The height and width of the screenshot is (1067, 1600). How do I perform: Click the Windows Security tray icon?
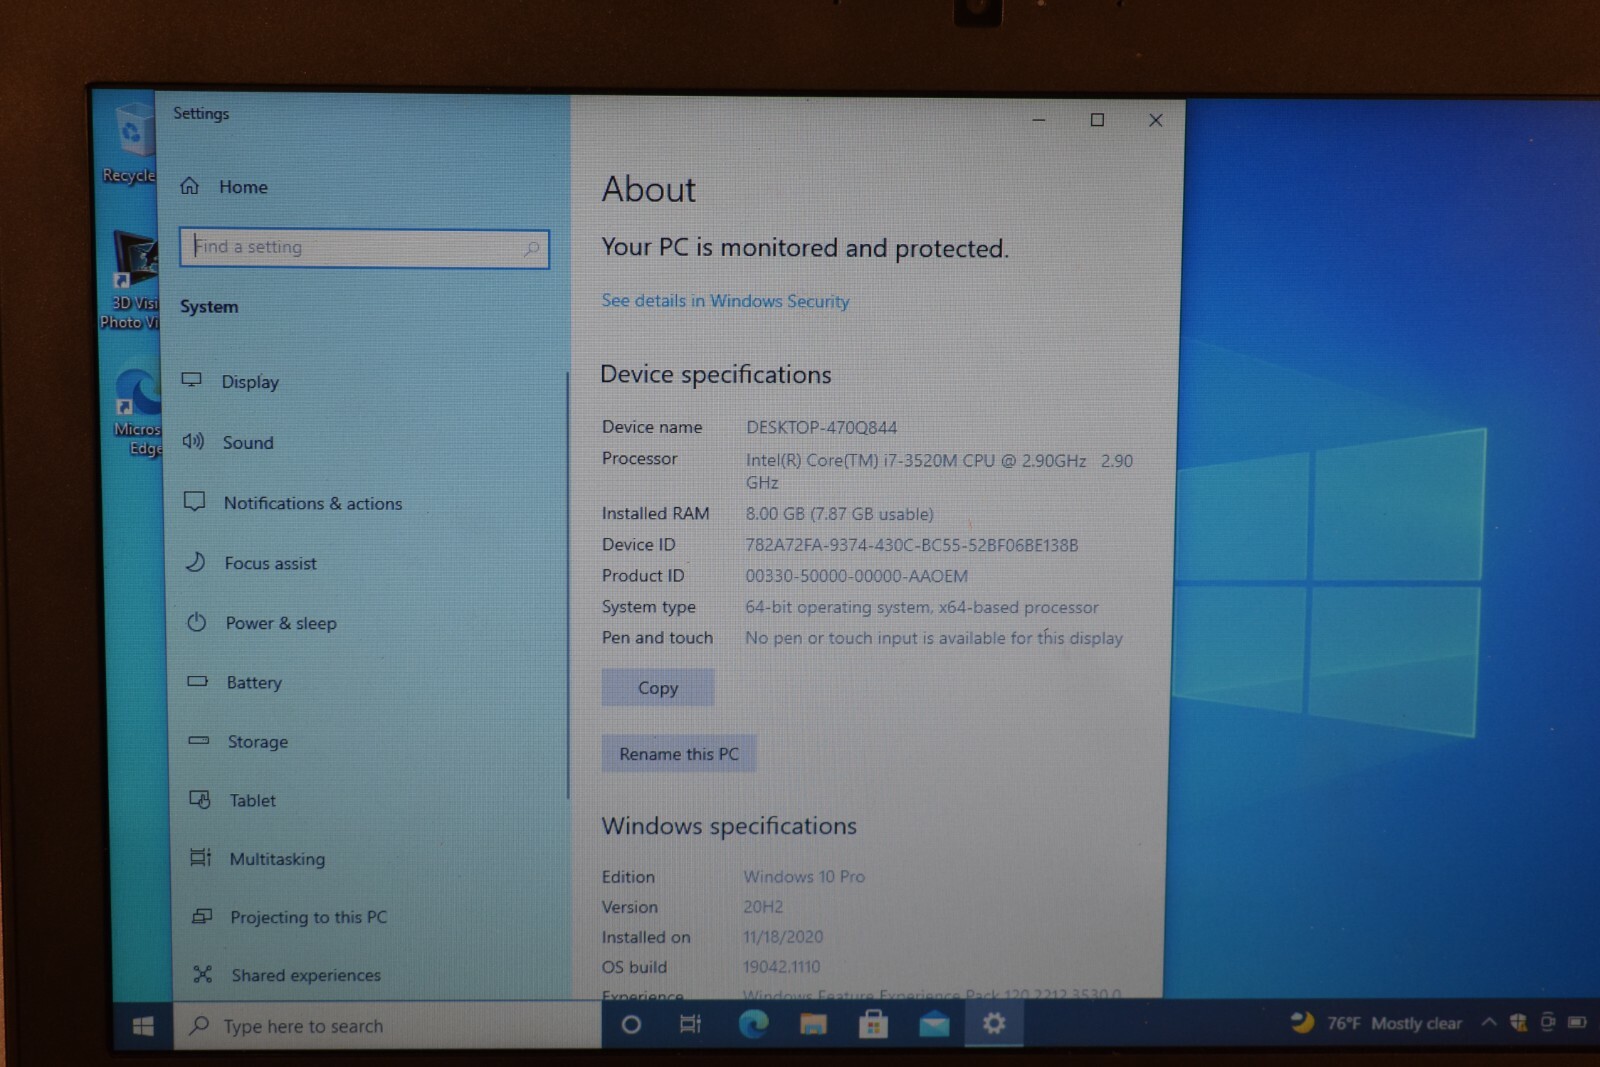click(1518, 1022)
